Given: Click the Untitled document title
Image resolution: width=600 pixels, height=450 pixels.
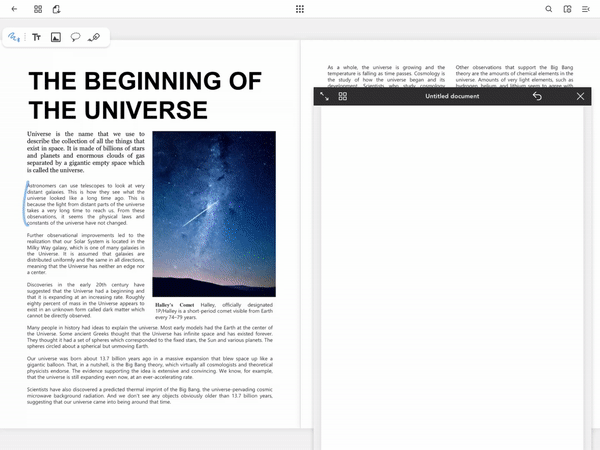Looking at the screenshot, I should (x=452, y=96).
